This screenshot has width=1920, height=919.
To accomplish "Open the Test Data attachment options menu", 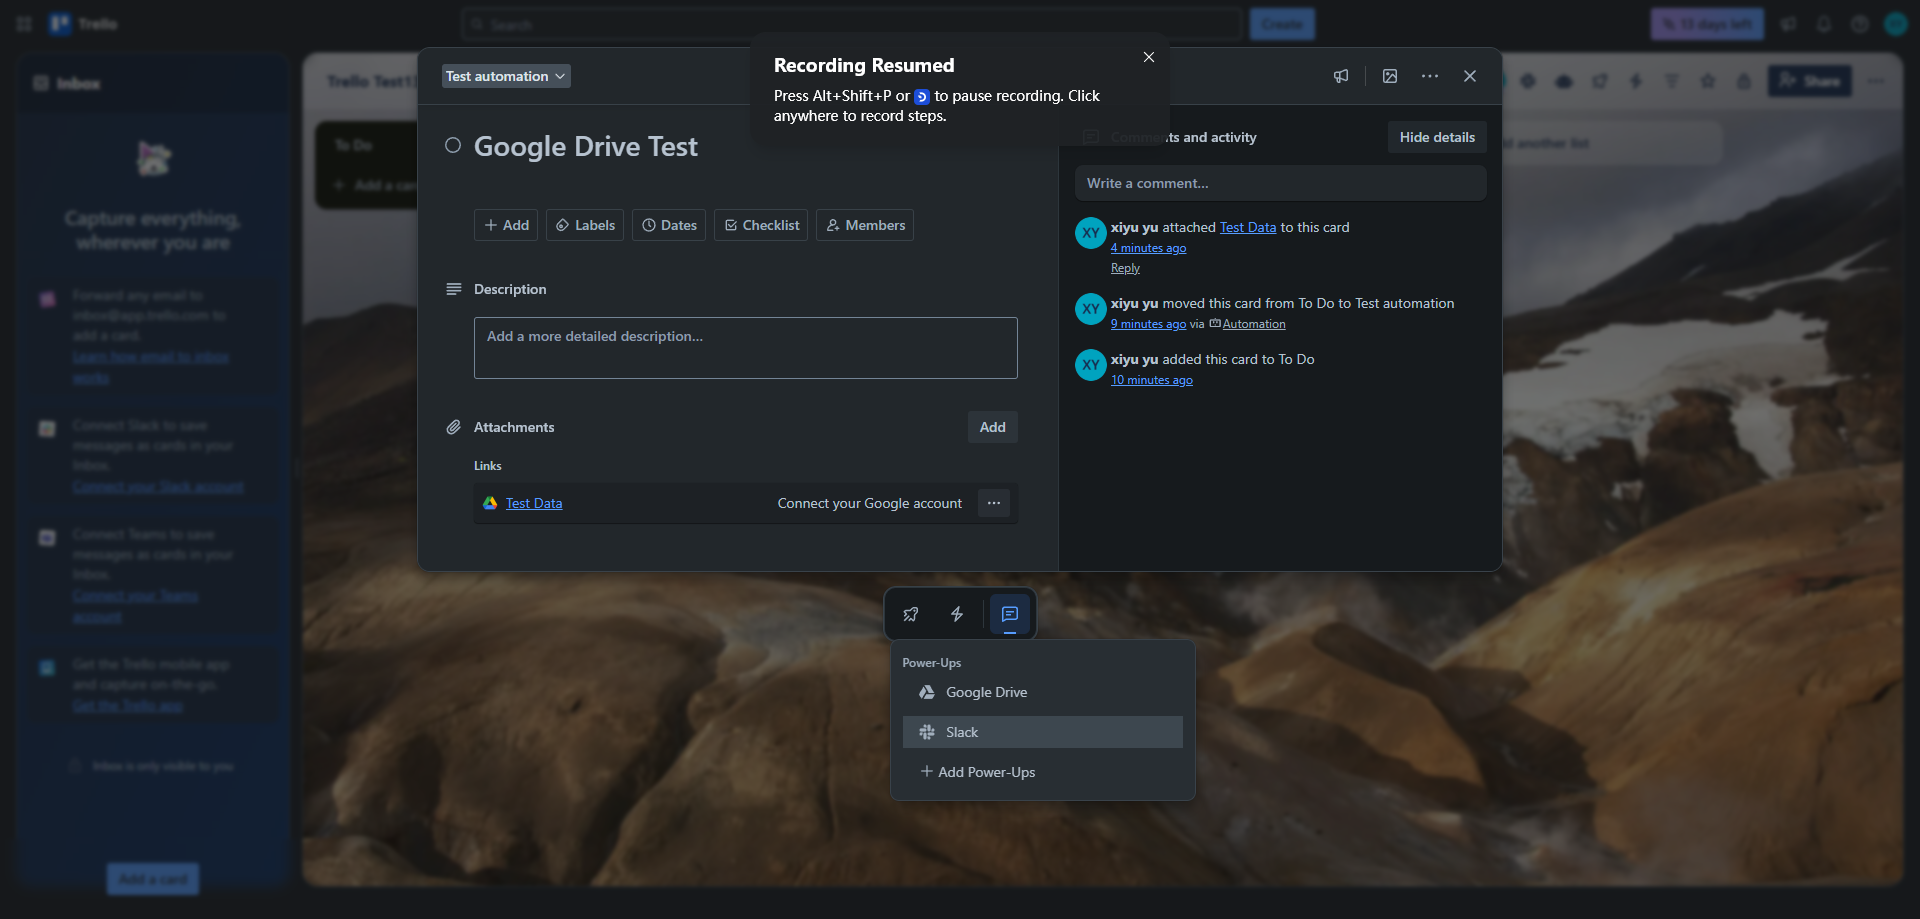I will point(994,503).
